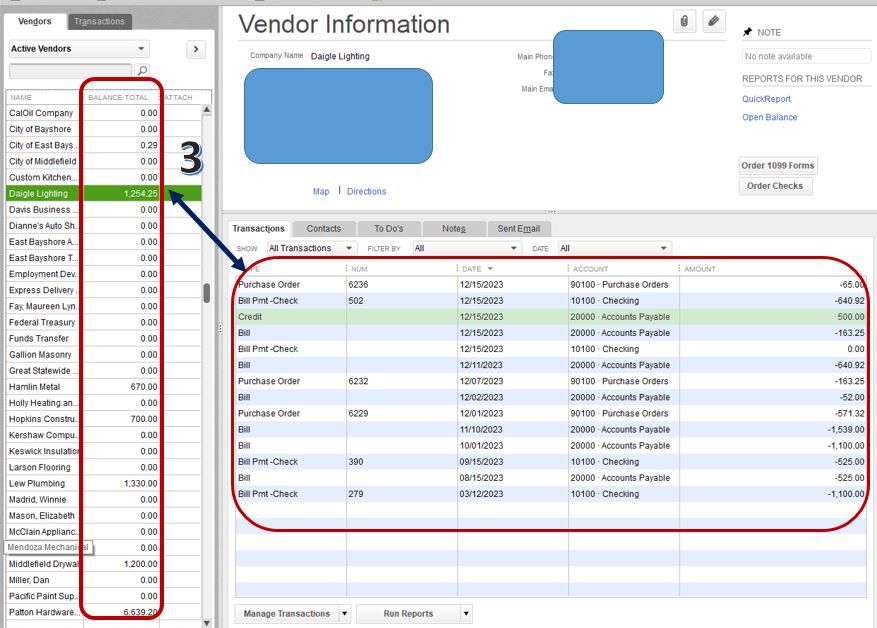The width and height of the screenshot is (877, 628).
Task: Click the Run Reports button
Action: tap(408, 613)
